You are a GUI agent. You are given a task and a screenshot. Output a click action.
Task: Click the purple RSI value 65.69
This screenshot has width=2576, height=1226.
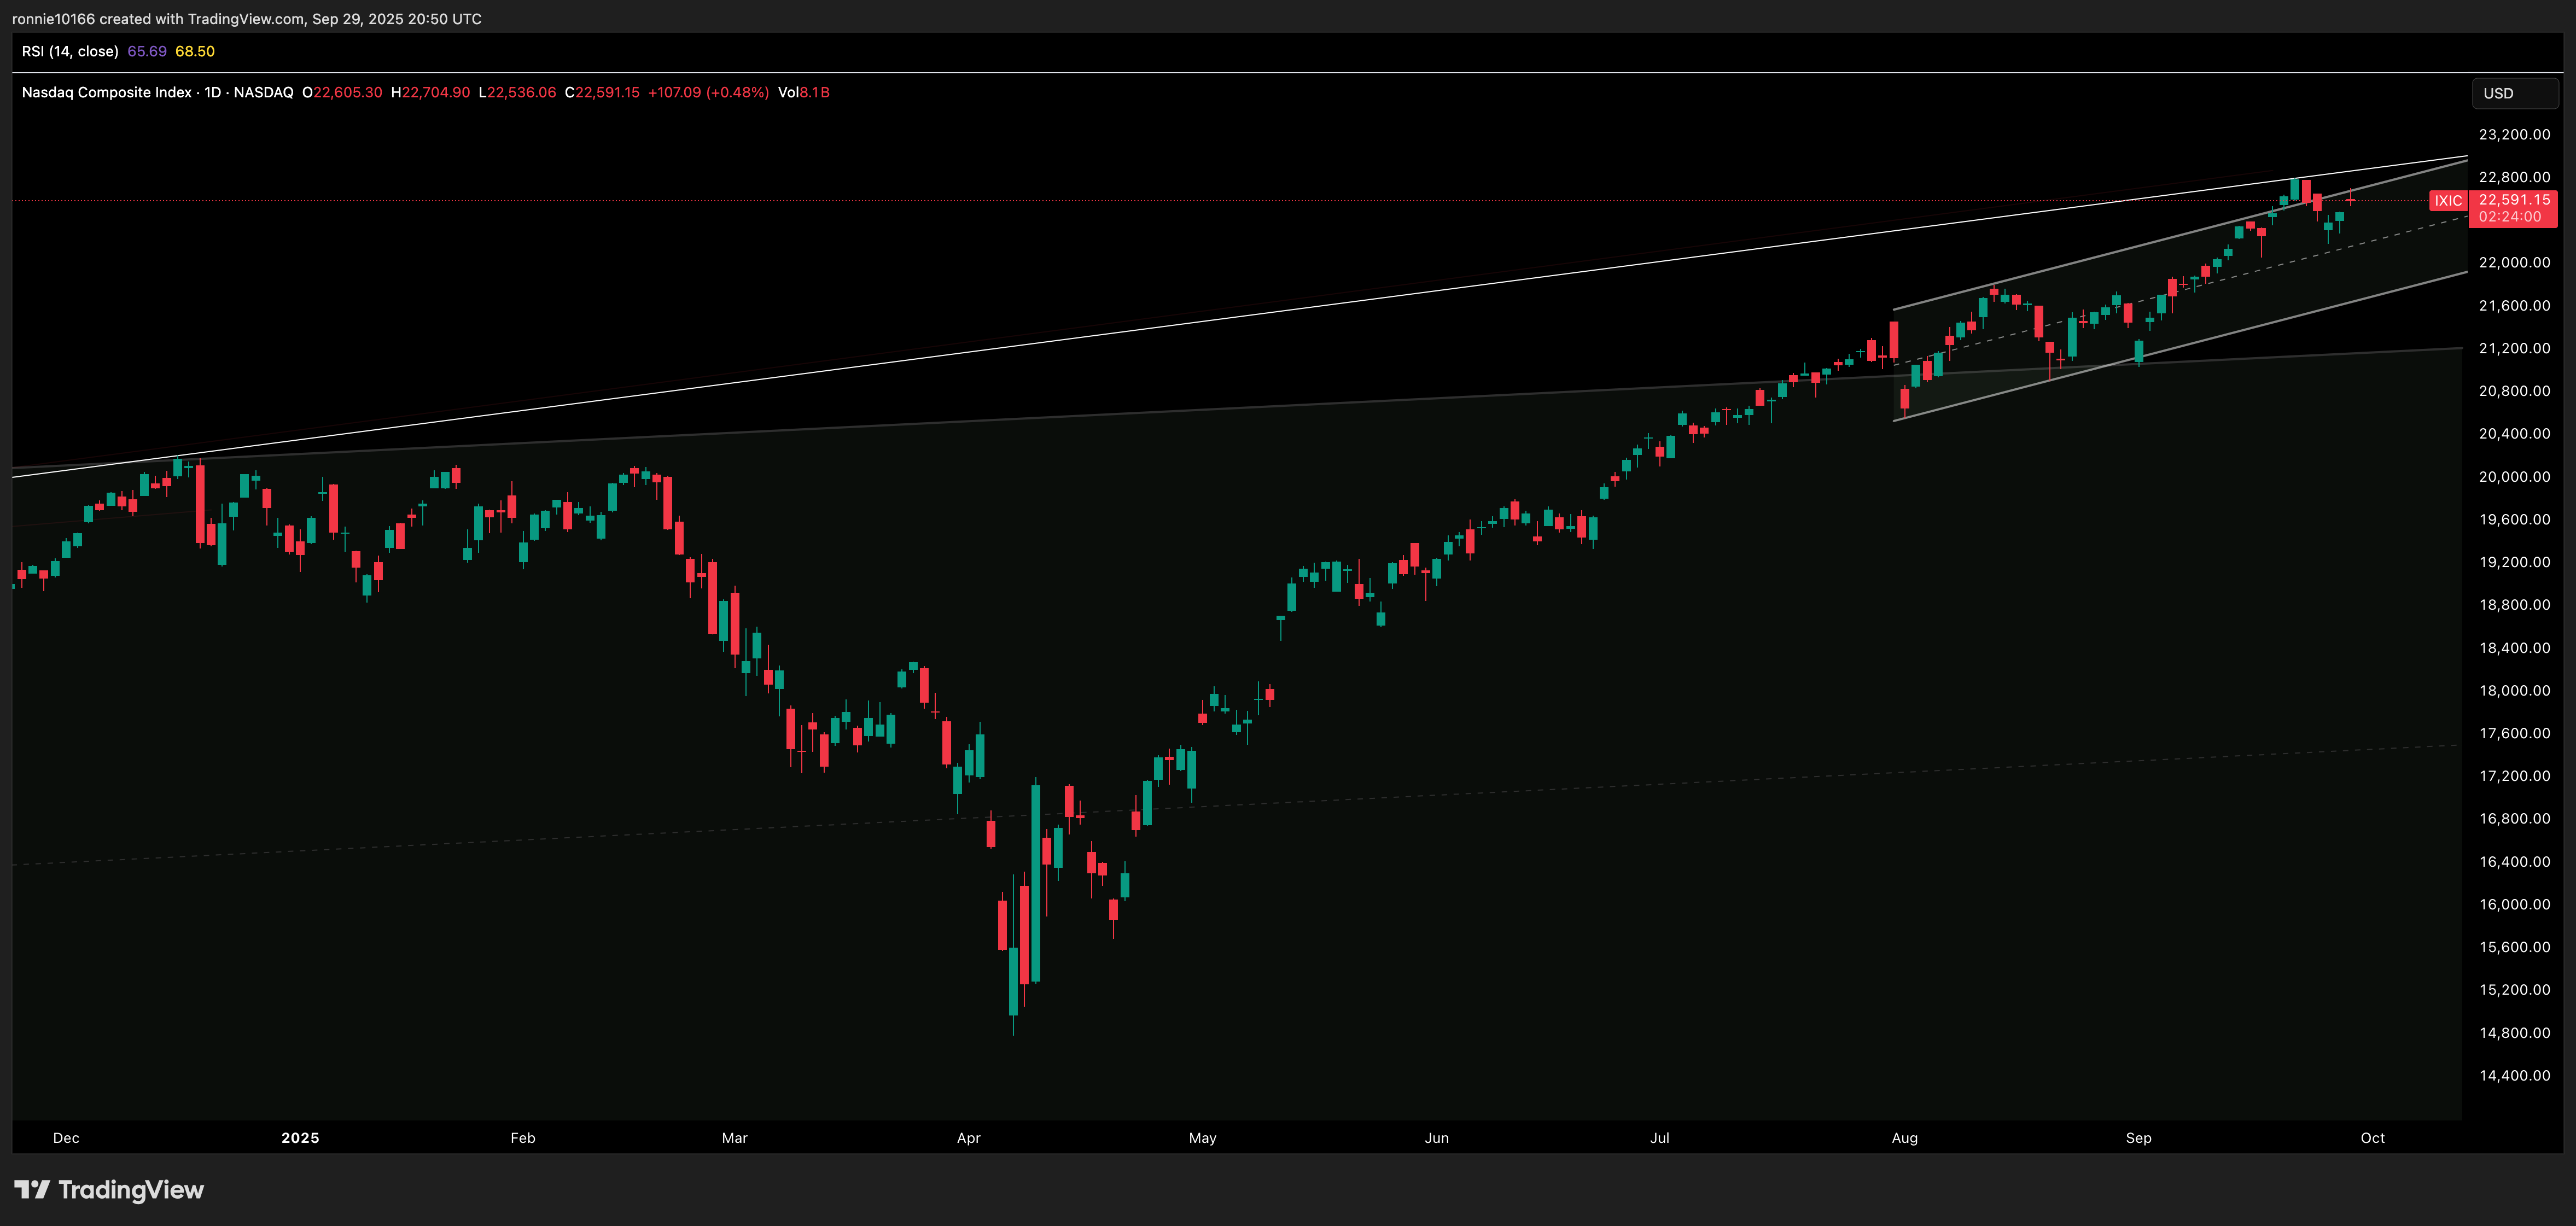147,51
